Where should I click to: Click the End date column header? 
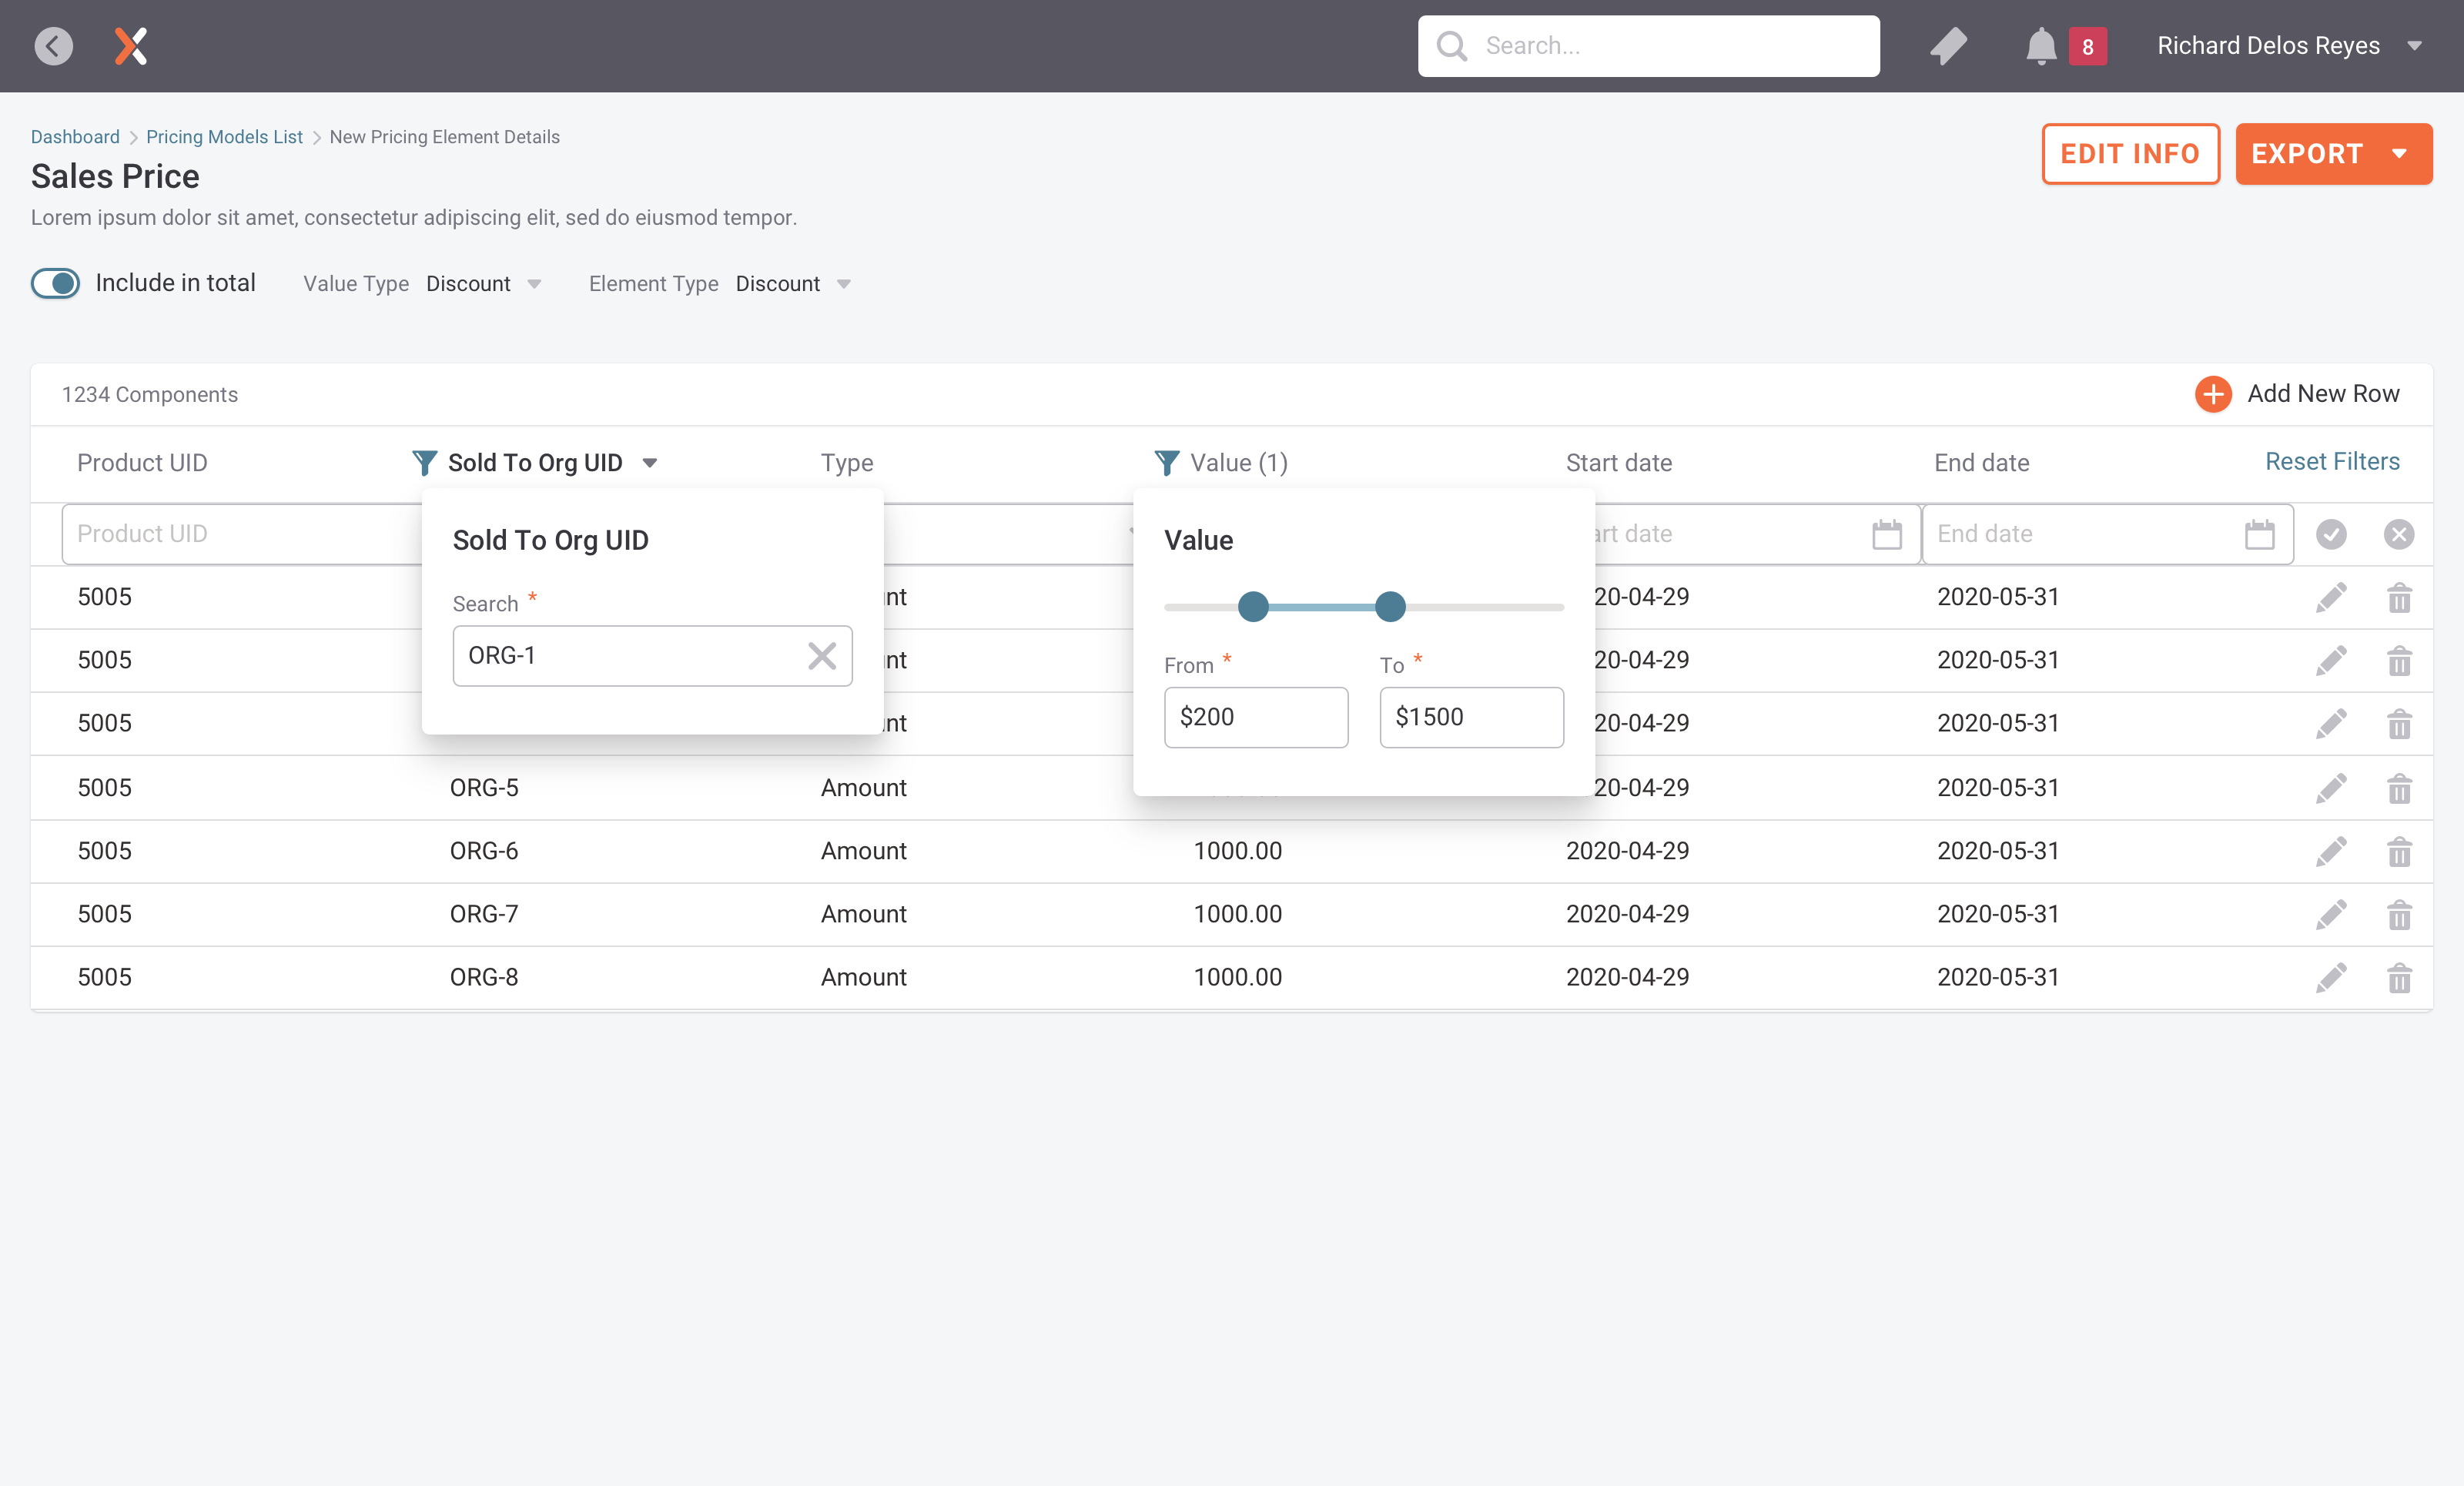coord(1982,463)
